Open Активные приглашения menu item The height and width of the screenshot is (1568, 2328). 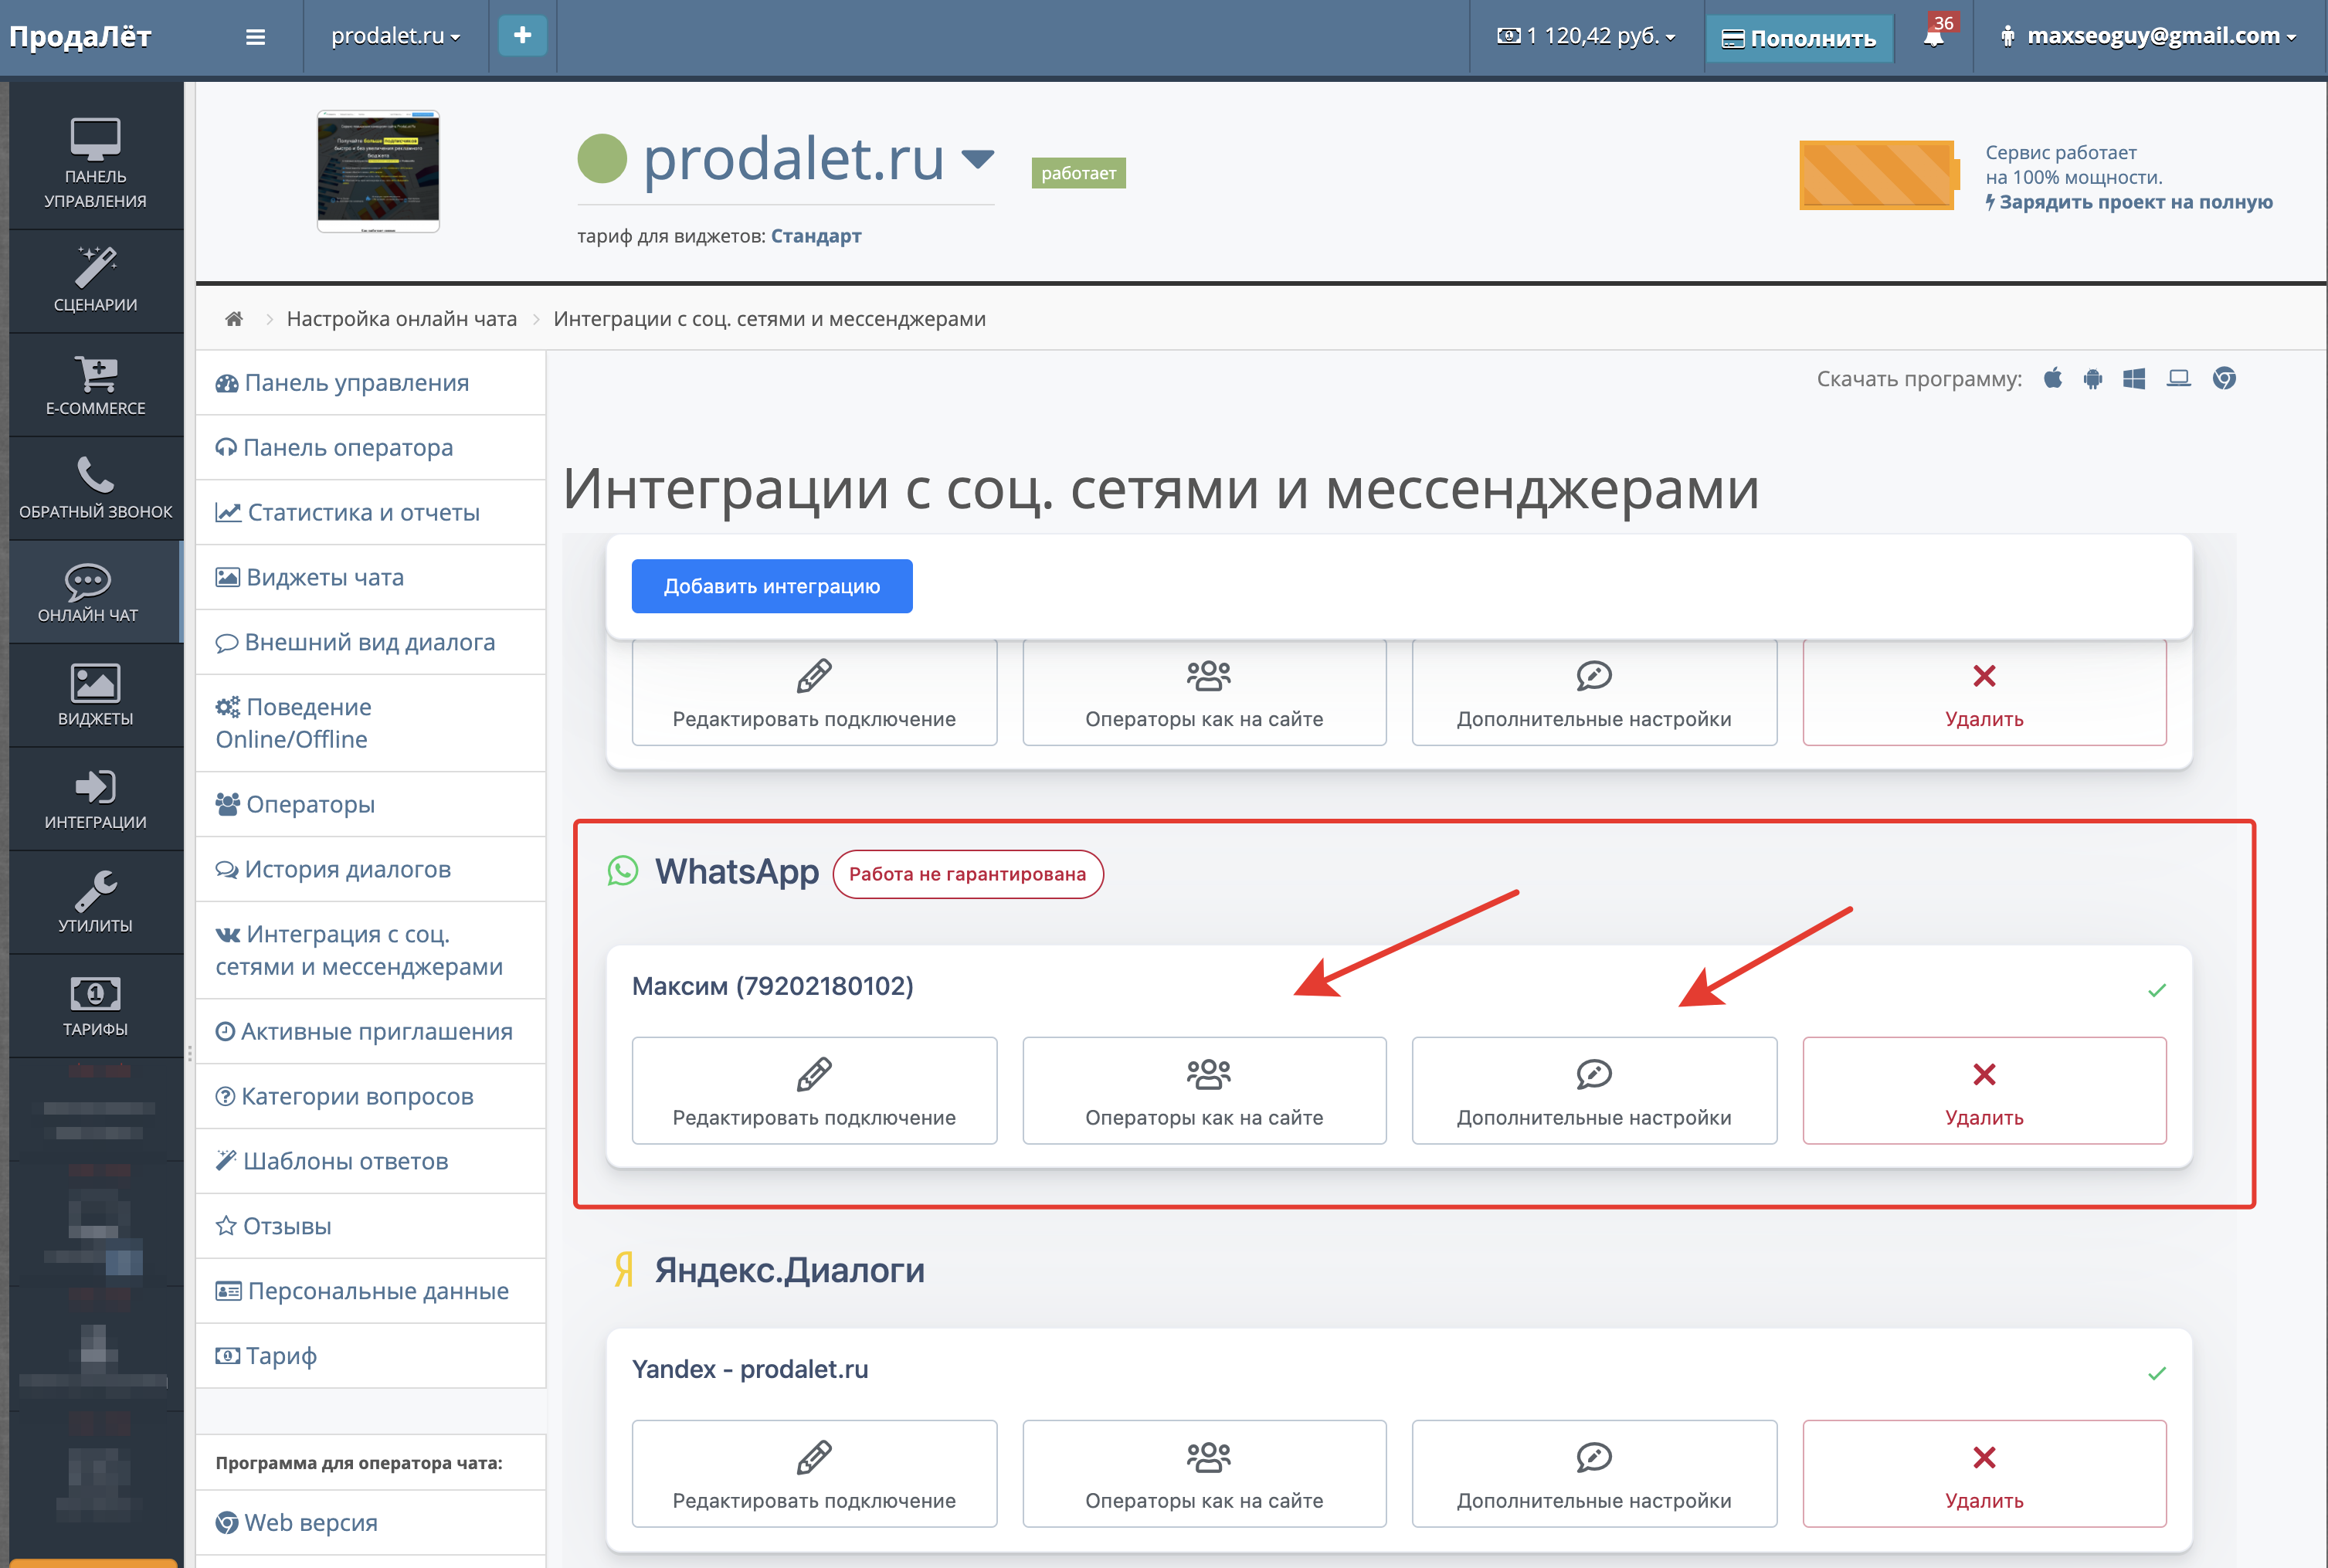tap(370, 1032)
